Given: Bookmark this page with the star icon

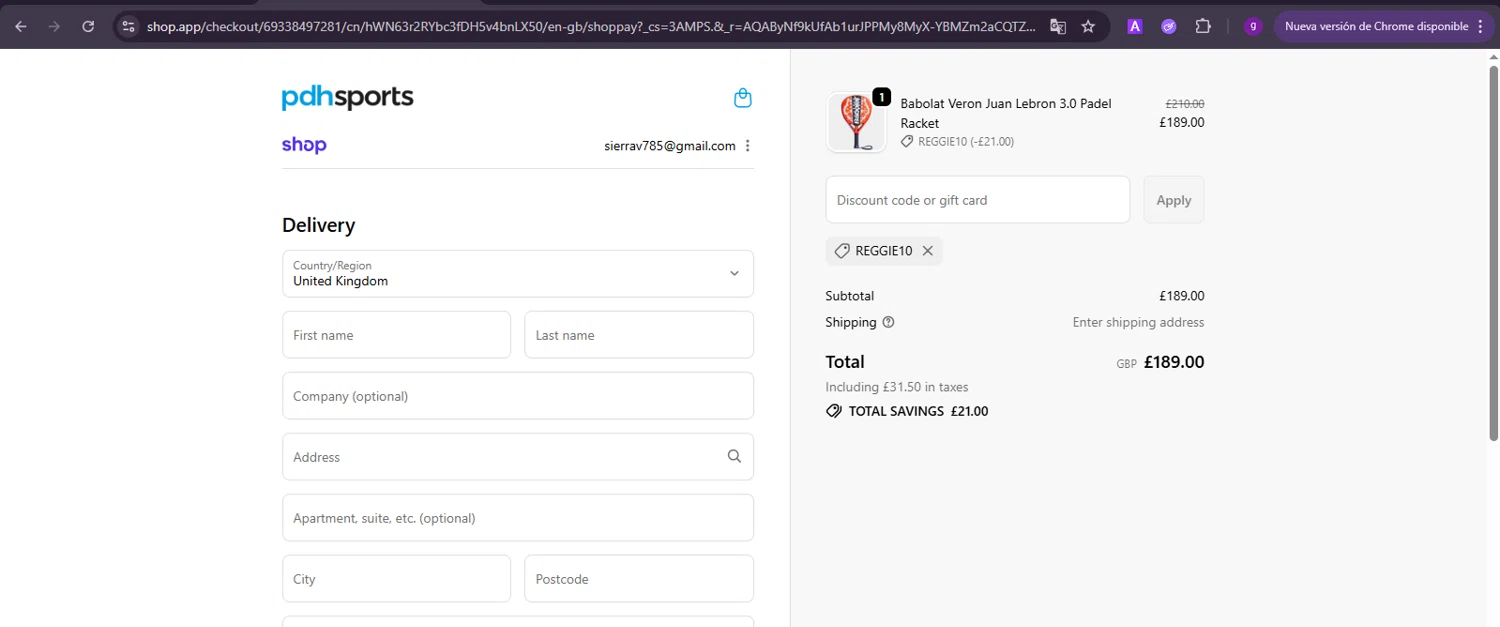Looking at the screenshot, I should tap(1088, 27).
